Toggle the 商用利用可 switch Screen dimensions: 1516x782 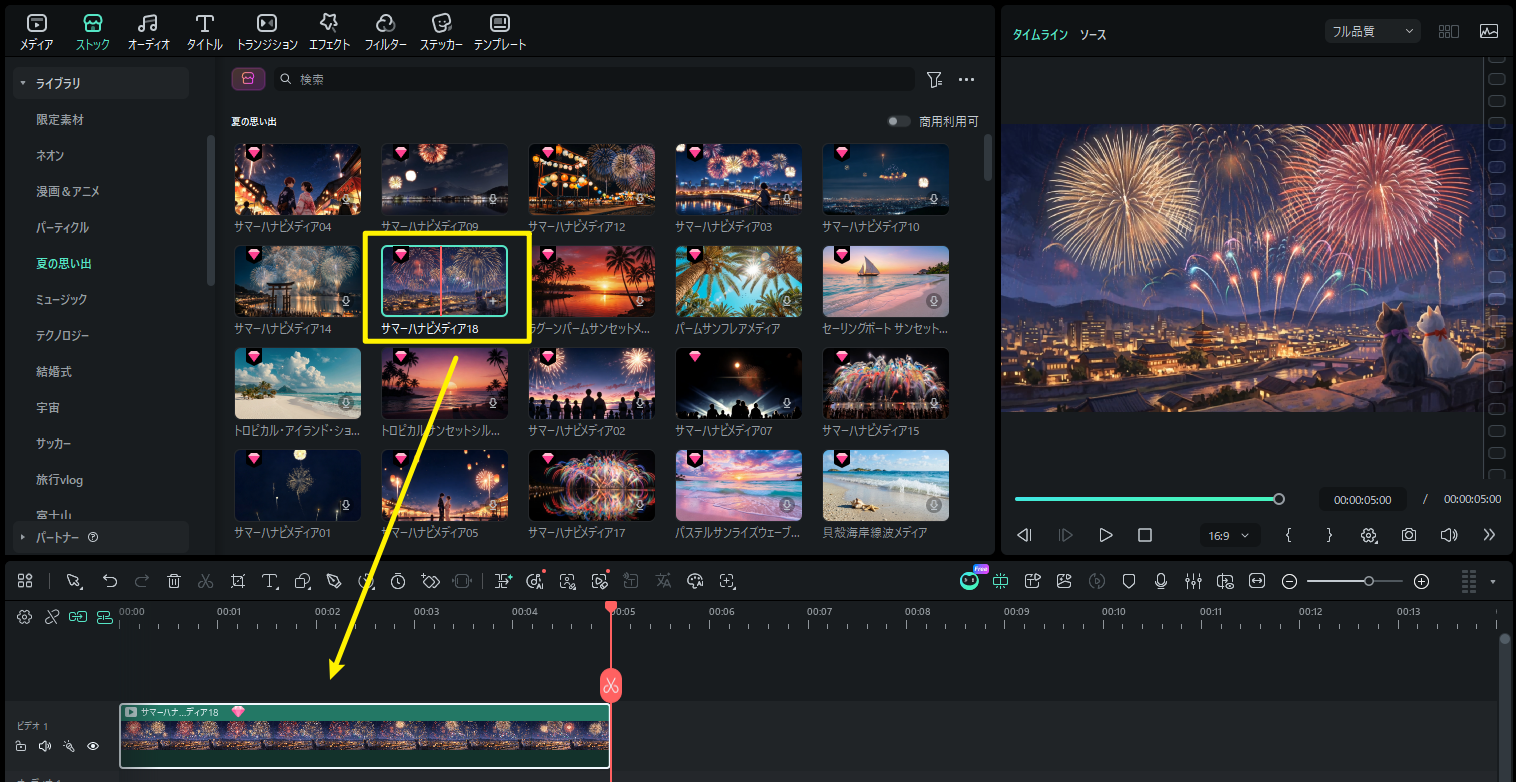(898, 121)
